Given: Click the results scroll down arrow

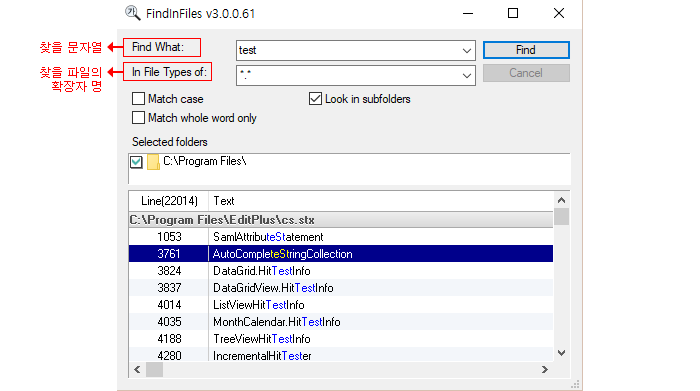Looking at the screenshot, I should [x=562, y=353].
